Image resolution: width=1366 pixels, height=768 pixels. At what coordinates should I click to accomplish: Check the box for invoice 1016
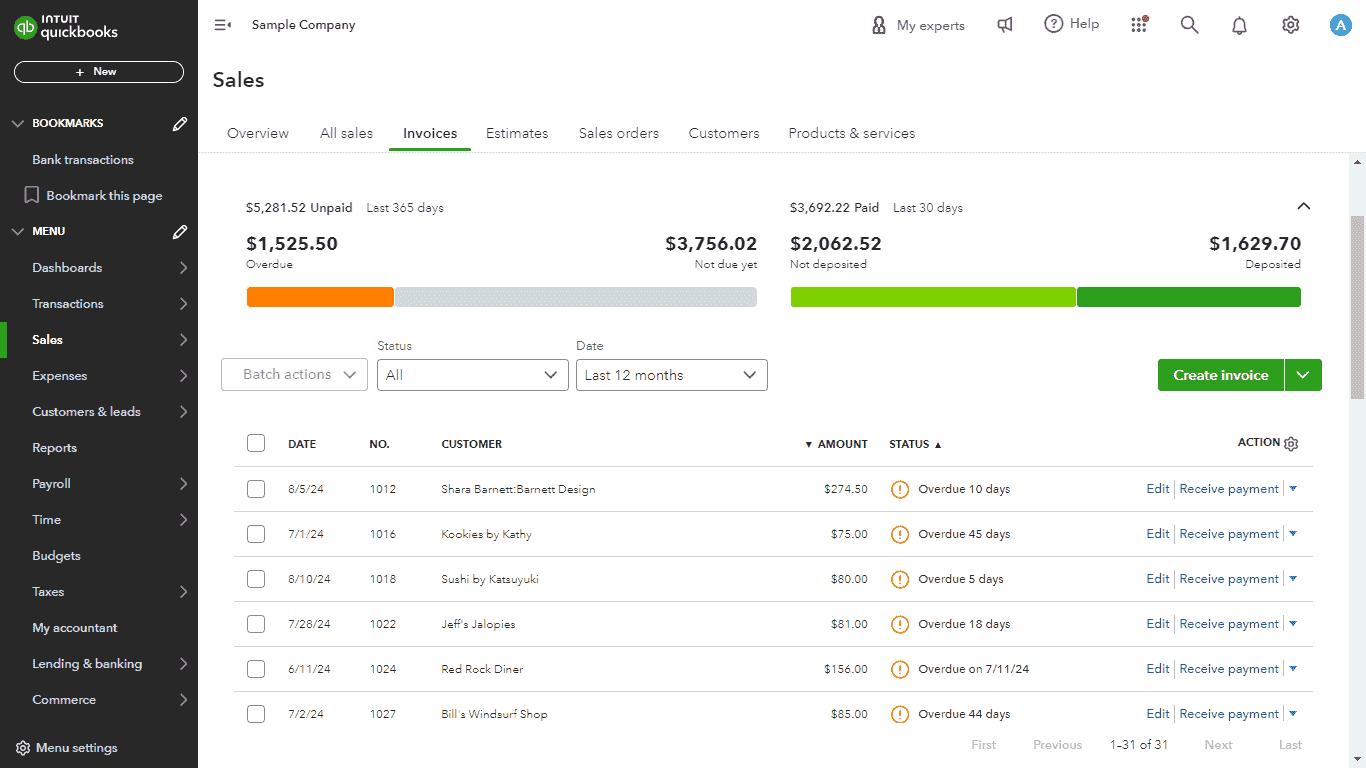point(256,534)
